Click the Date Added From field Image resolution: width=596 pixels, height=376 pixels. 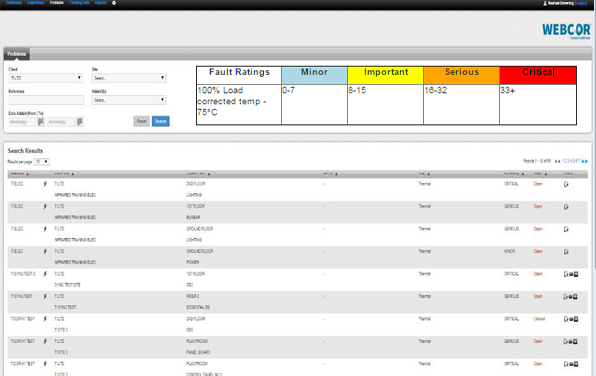(22, 122)
